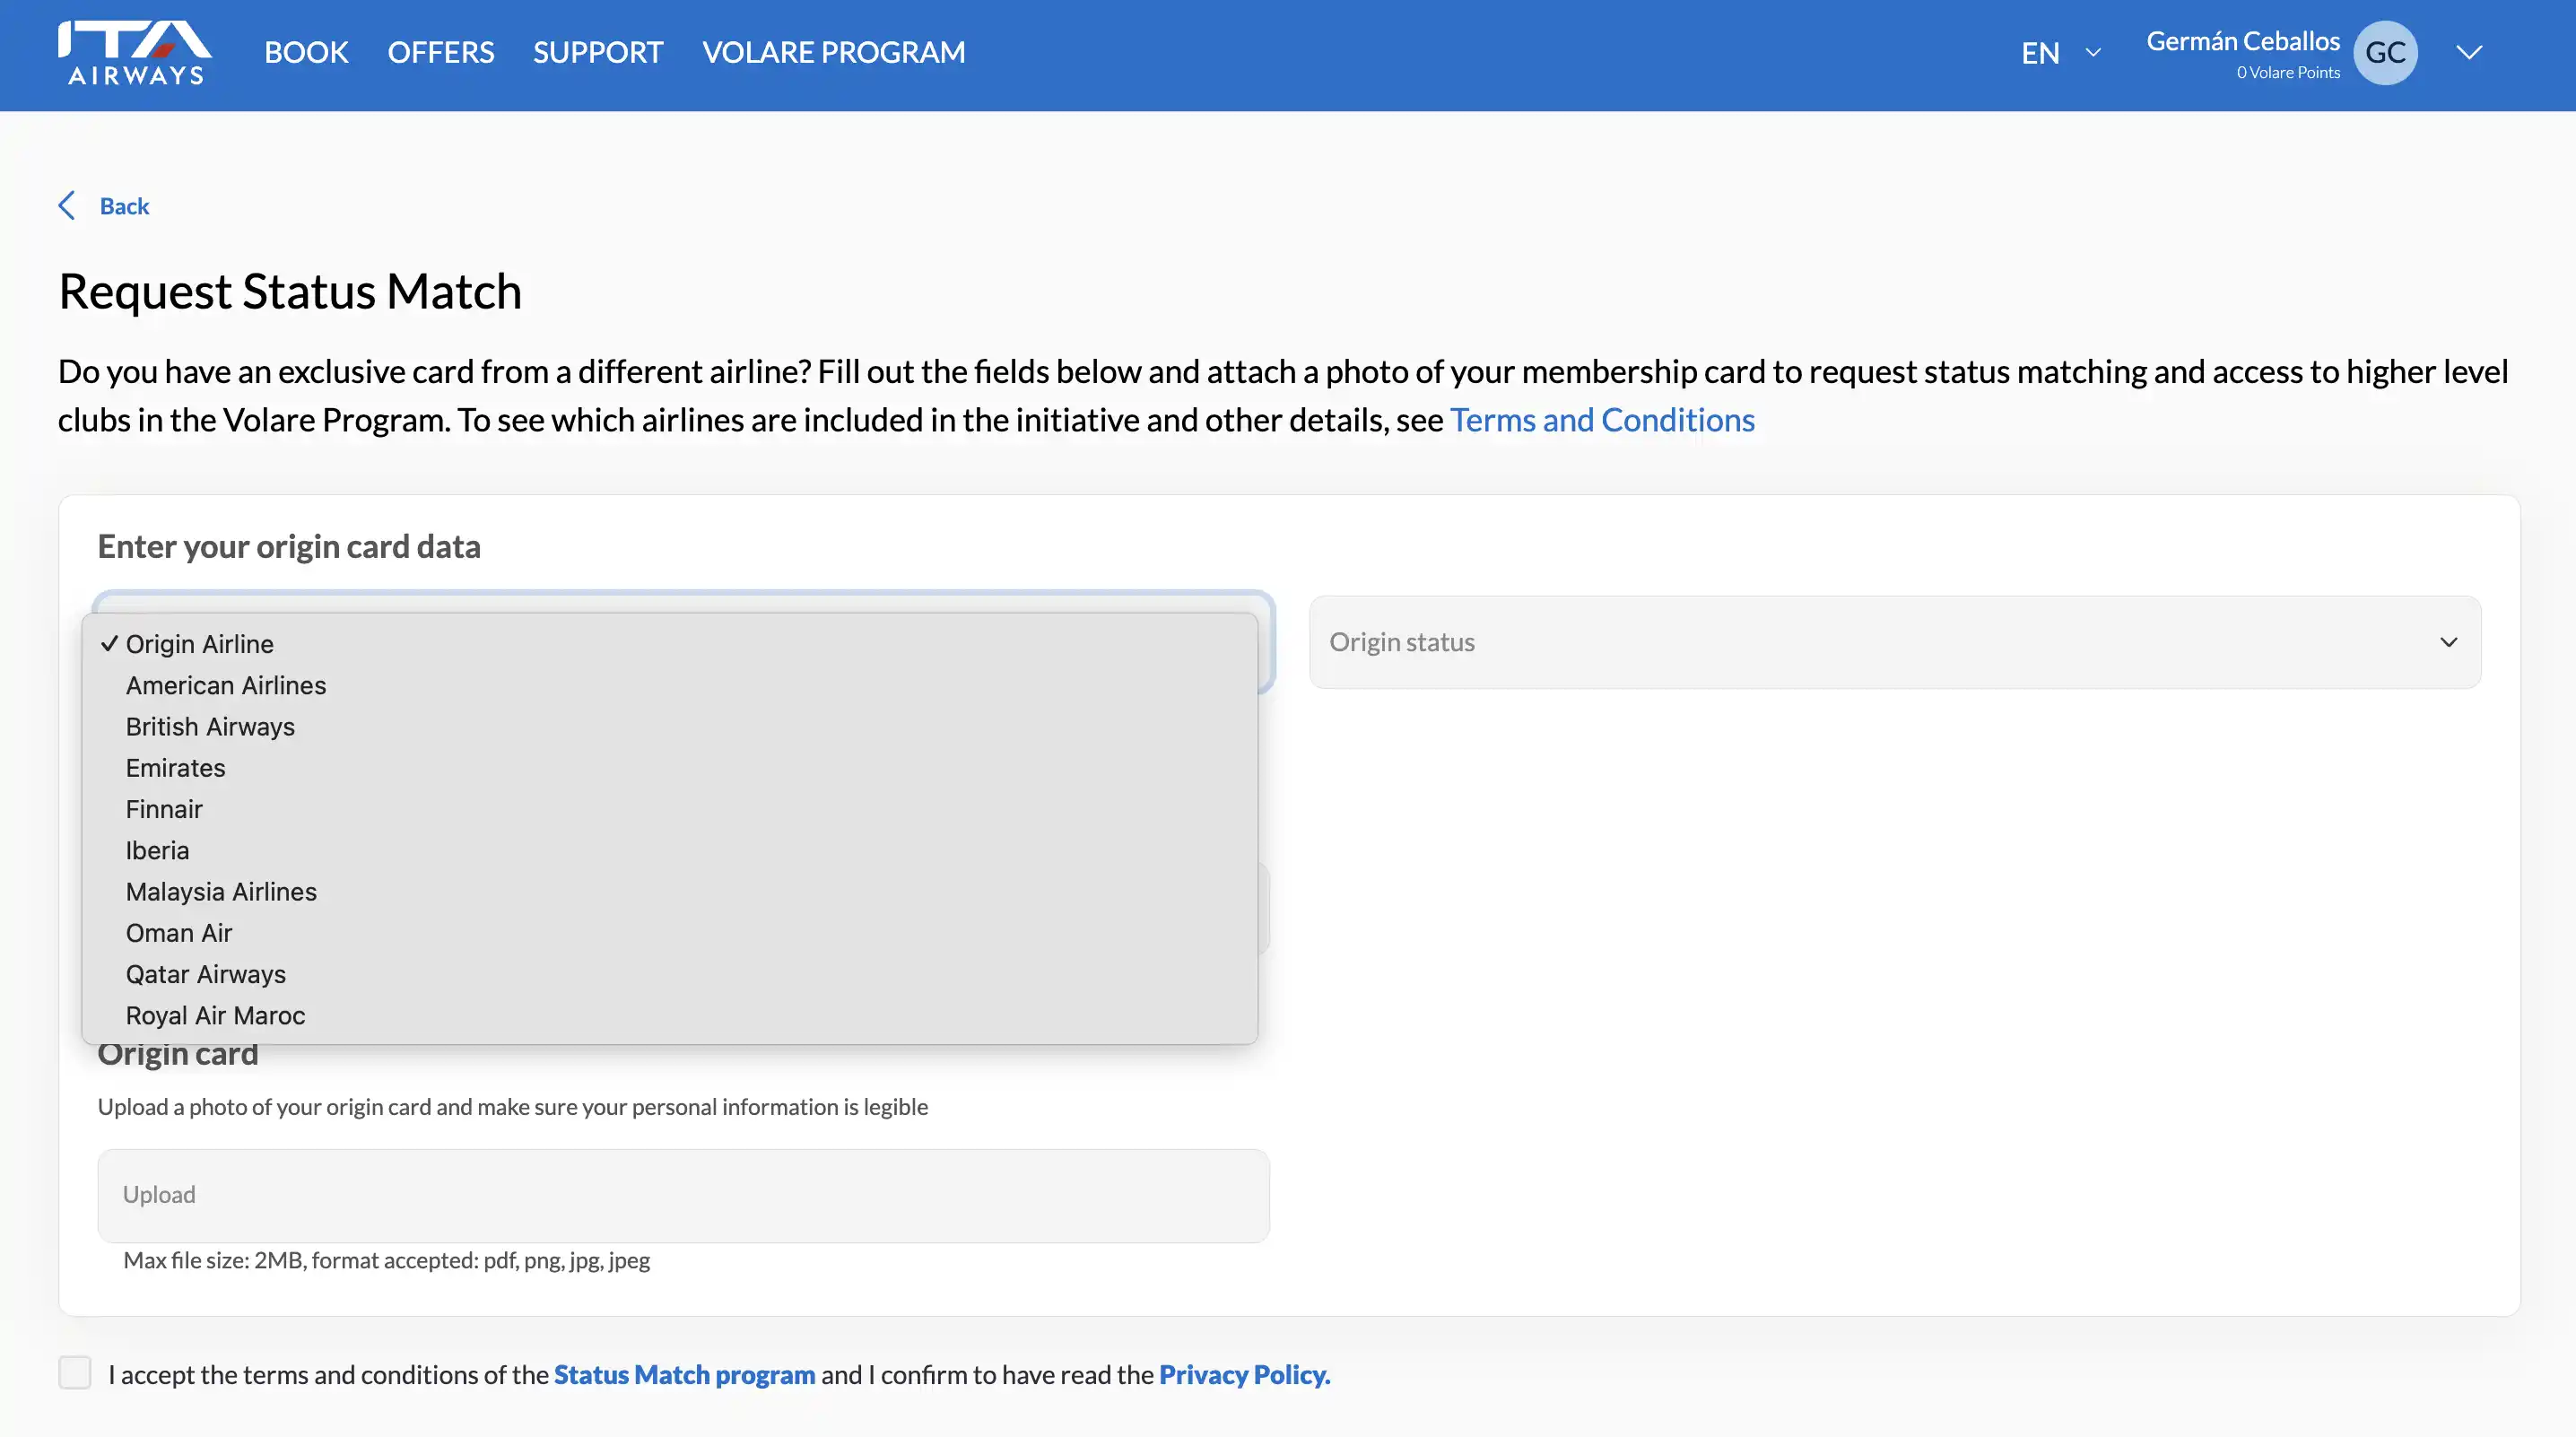Click the GC user avatar circle
Image resolution: width=2576 pixels, height=1437 pixels.
pyautogui.click(x=2385, y=53)
